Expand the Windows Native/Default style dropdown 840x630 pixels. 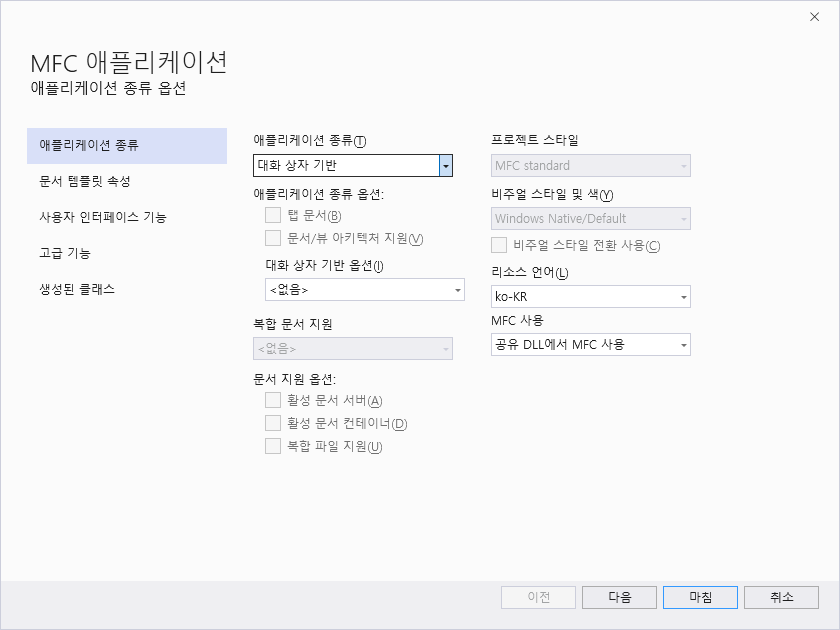pyautogui.click(x=590, y=219)
